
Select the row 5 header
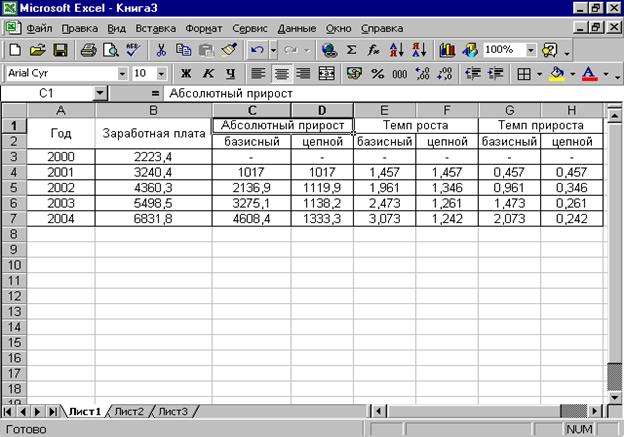(13, 187)
